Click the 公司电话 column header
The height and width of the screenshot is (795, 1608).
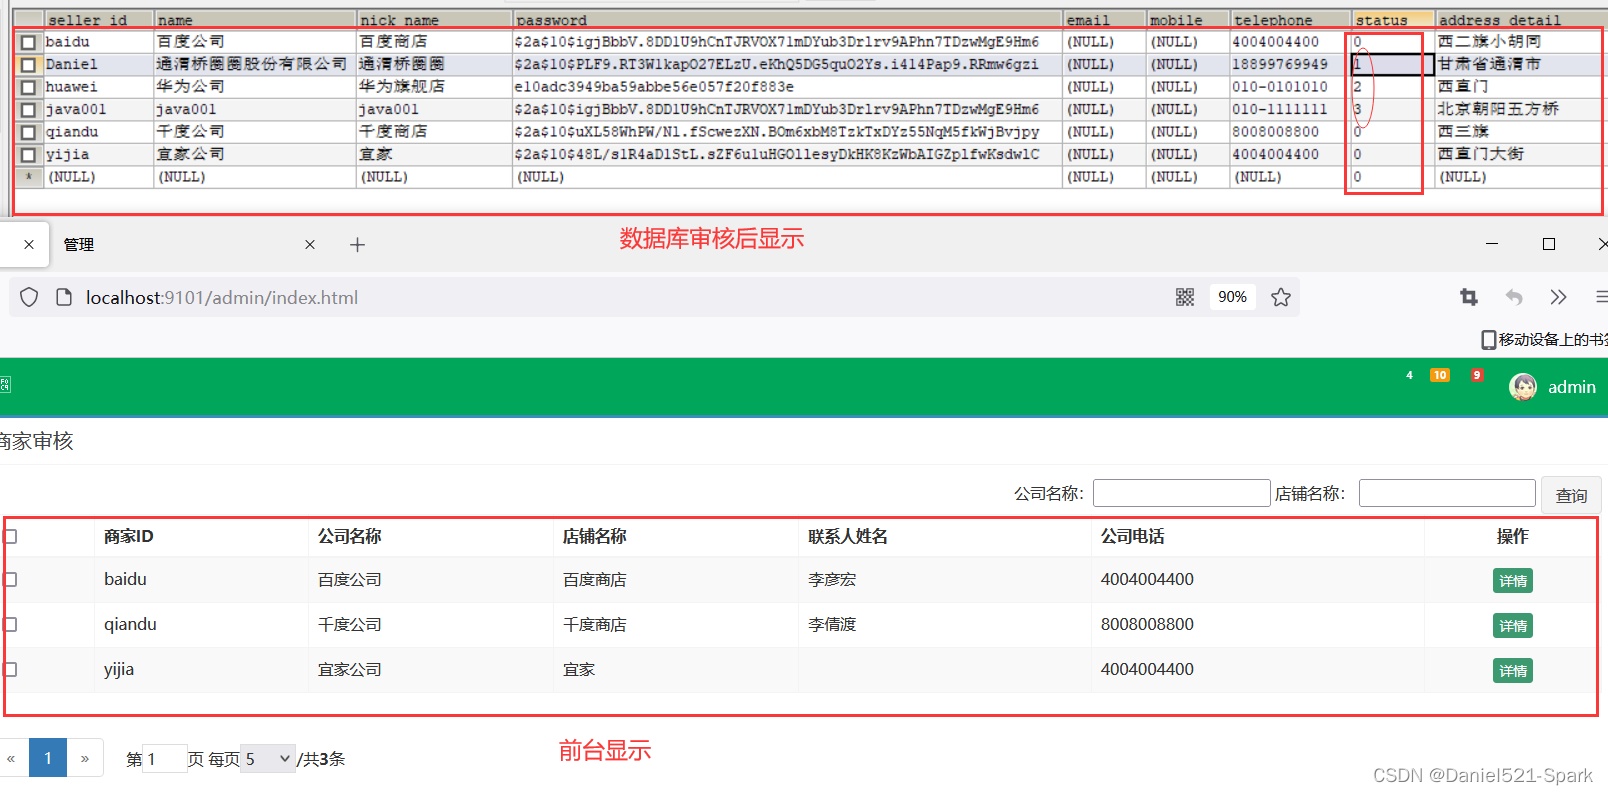tap(1133, 536)
